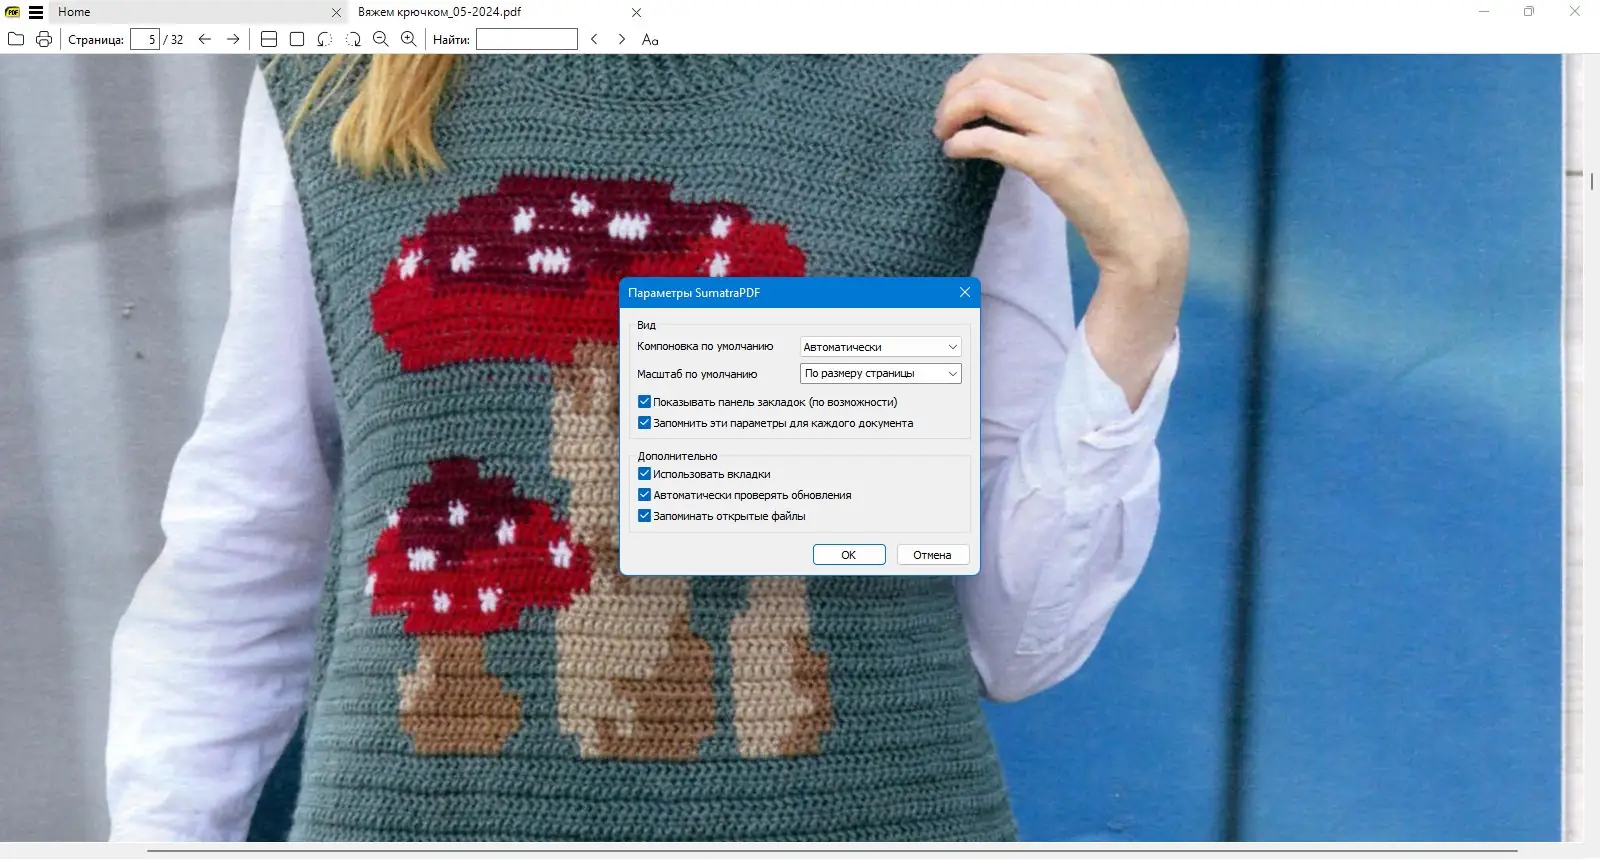Image resolution: width=1600 pixels, height=860 pixels.
Task: Print the document with printer icon
Action: [x=44, y=39]
